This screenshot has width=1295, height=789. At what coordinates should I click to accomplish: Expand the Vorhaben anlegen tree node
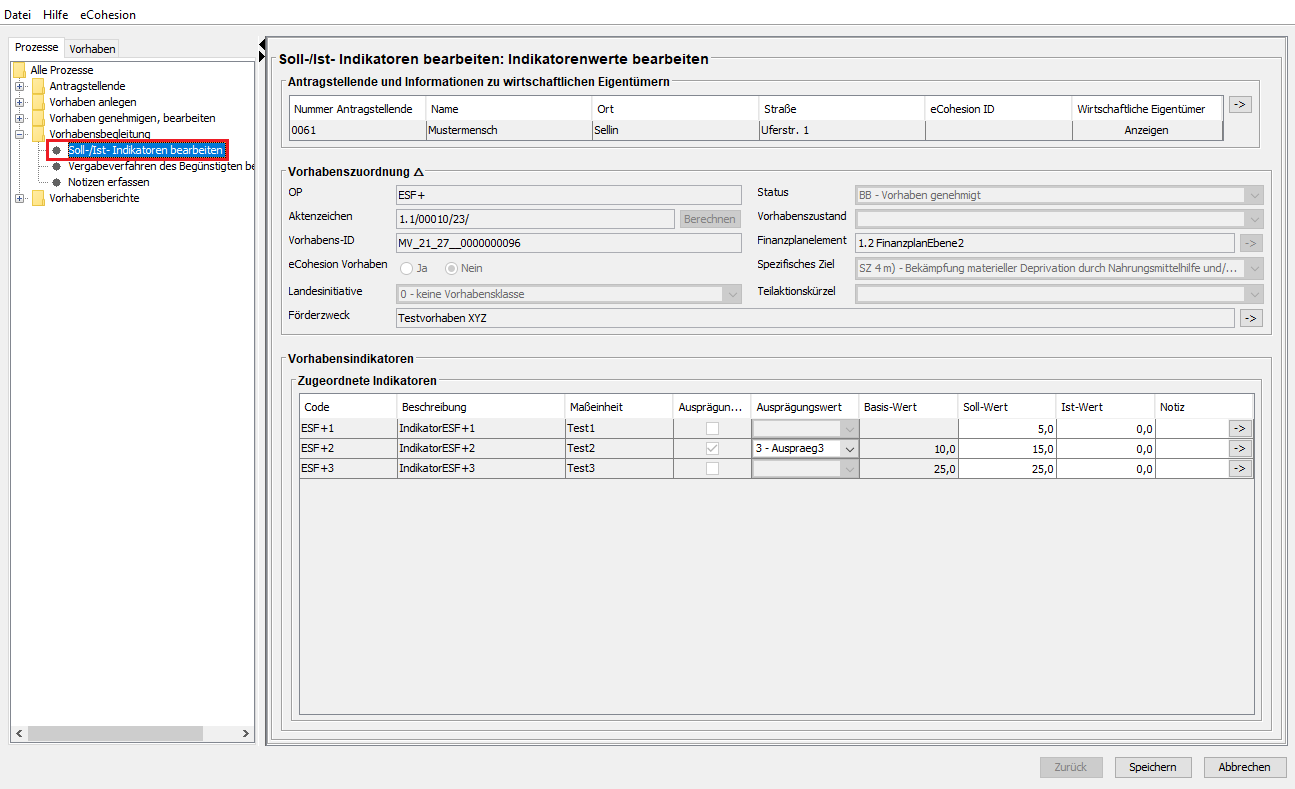19,102
